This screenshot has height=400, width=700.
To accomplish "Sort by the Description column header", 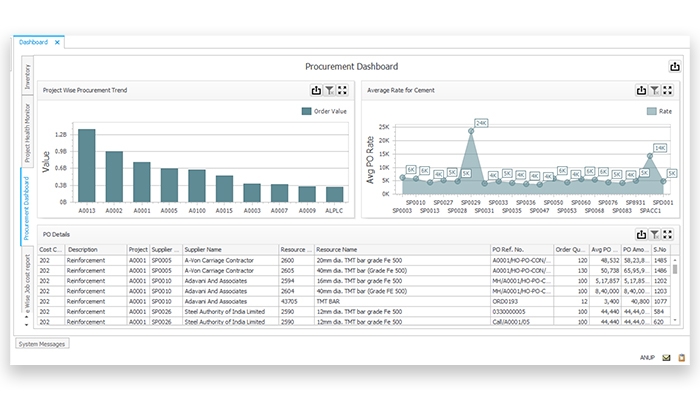I will coord(96,250).
